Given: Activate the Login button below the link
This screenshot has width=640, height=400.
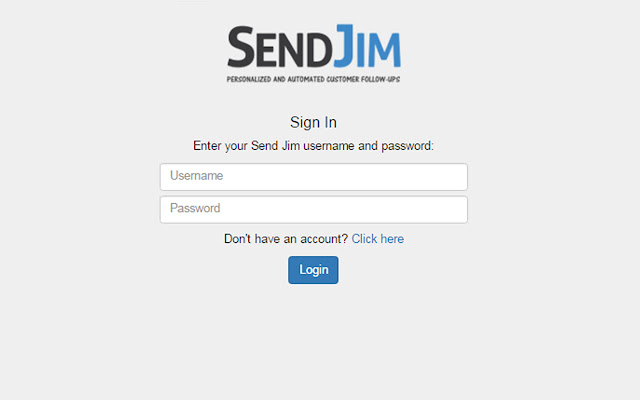Looking at the screenshot, I should 313,270.
